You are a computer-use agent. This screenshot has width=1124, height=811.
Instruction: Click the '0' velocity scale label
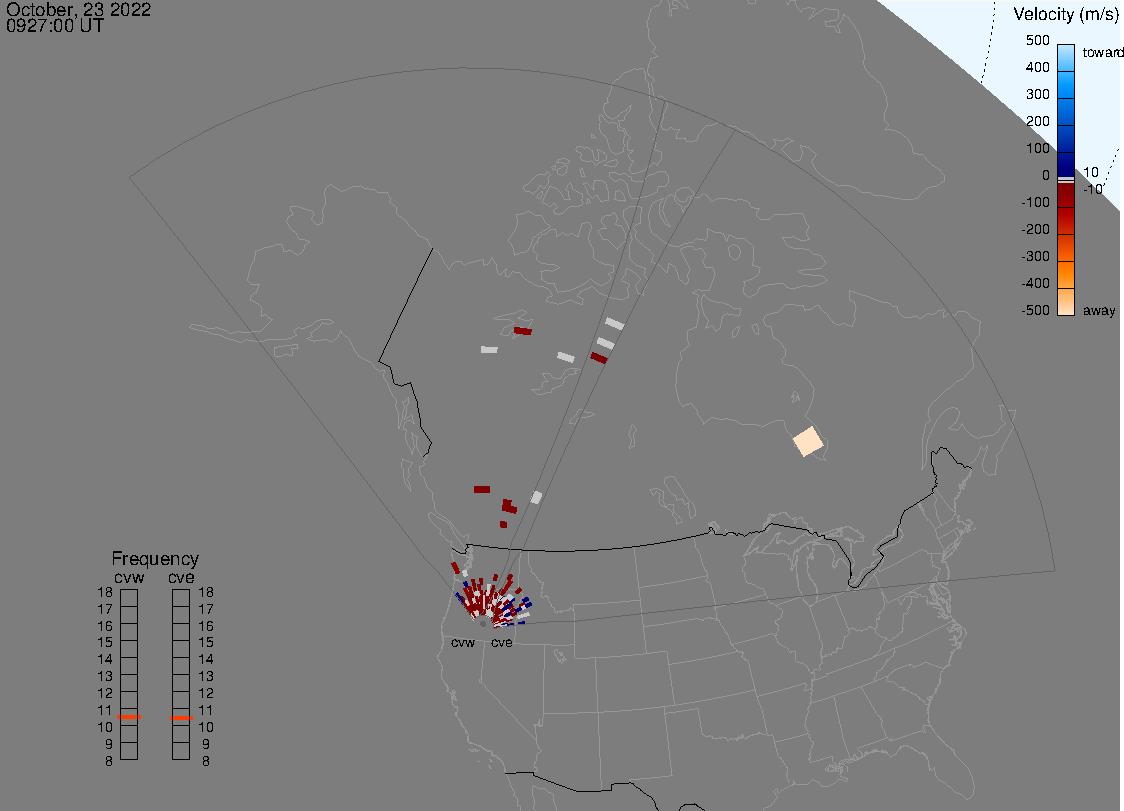pyautogui.click(x=1046, y=176)
